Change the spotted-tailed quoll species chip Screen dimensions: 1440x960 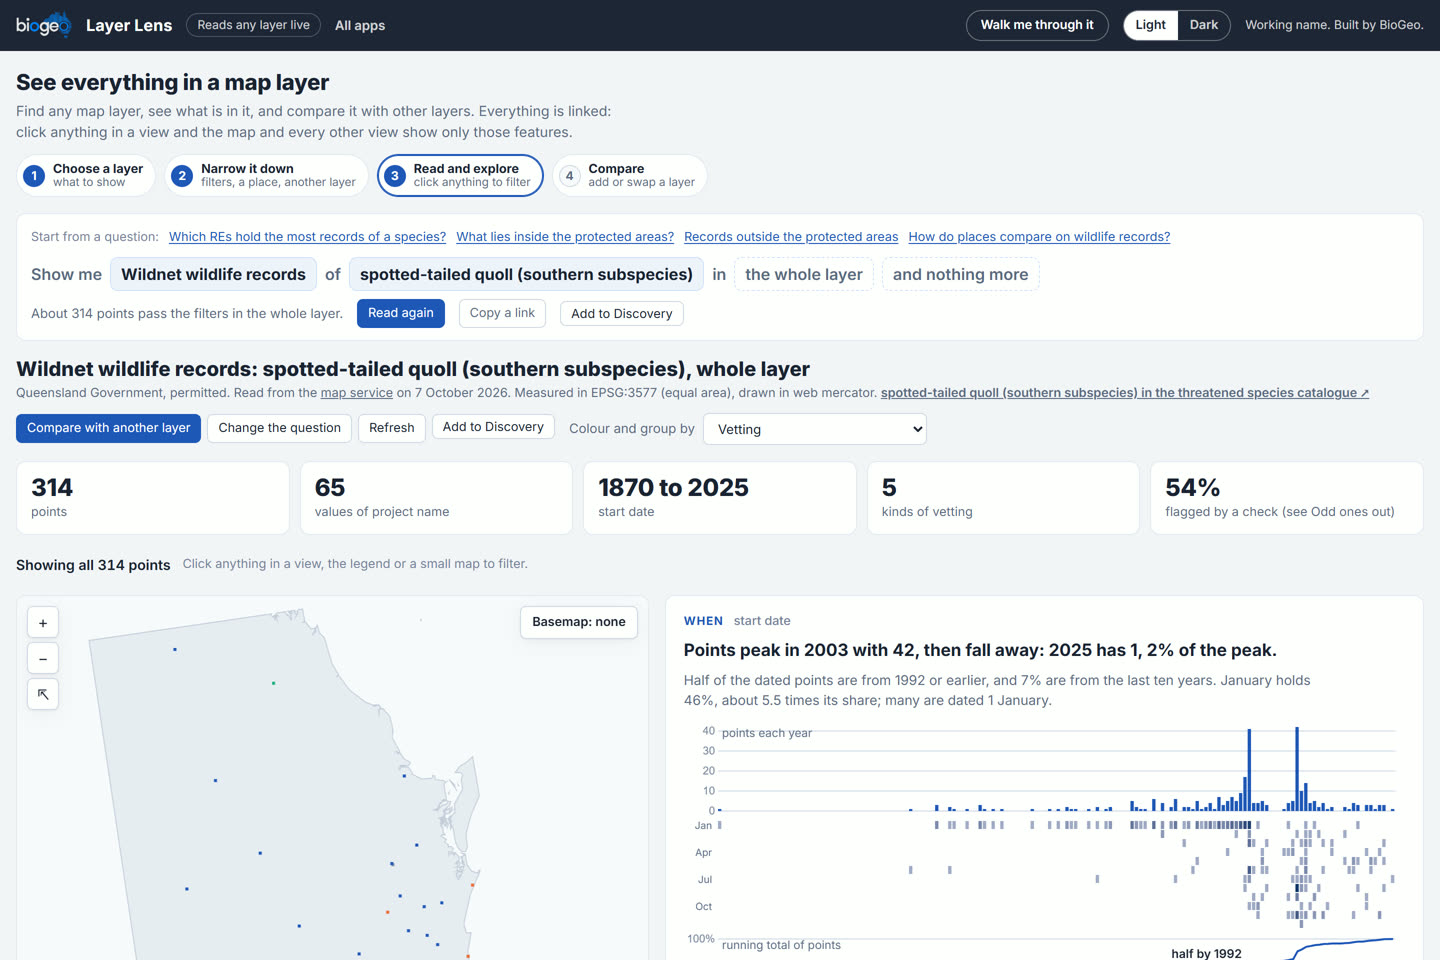[526, 274]
